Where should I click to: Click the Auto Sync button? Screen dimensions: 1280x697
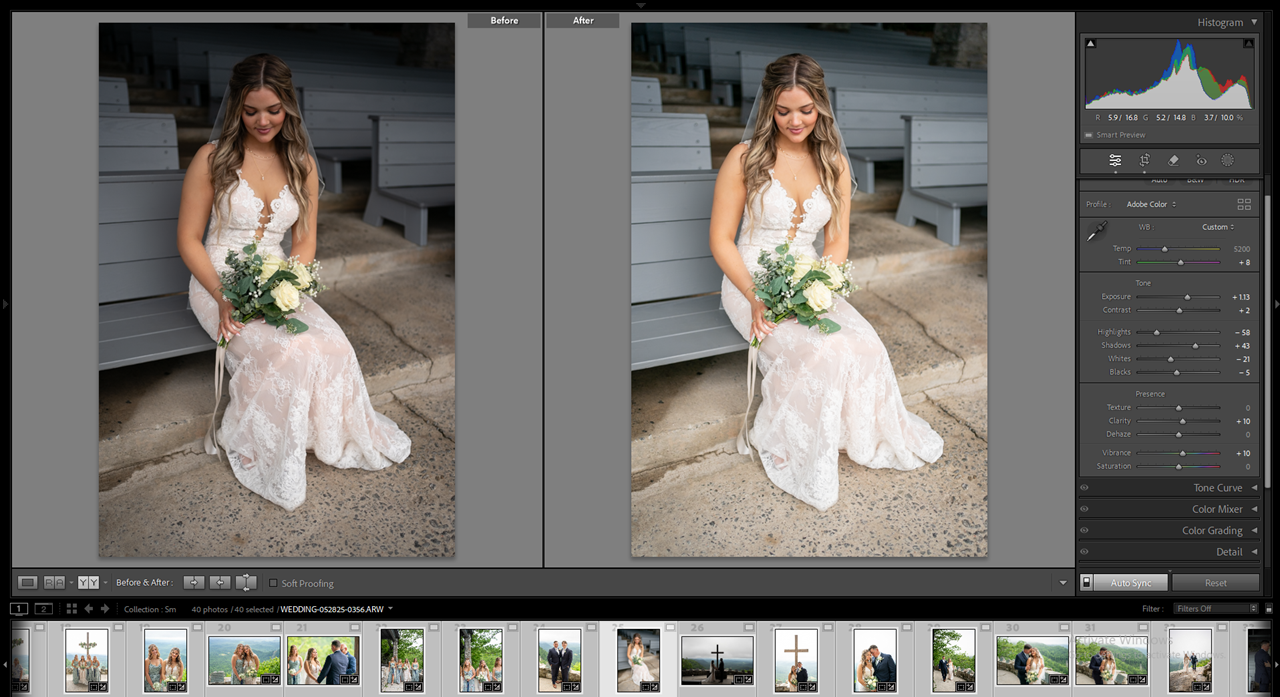tap(1131, 583)
